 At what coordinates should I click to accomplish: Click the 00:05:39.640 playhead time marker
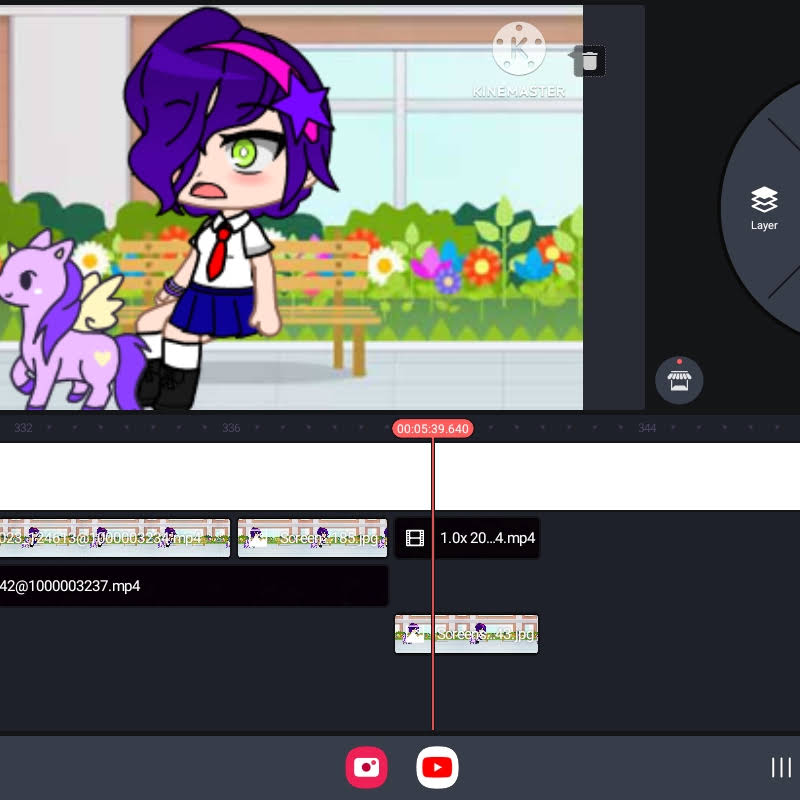pos(433,429)
